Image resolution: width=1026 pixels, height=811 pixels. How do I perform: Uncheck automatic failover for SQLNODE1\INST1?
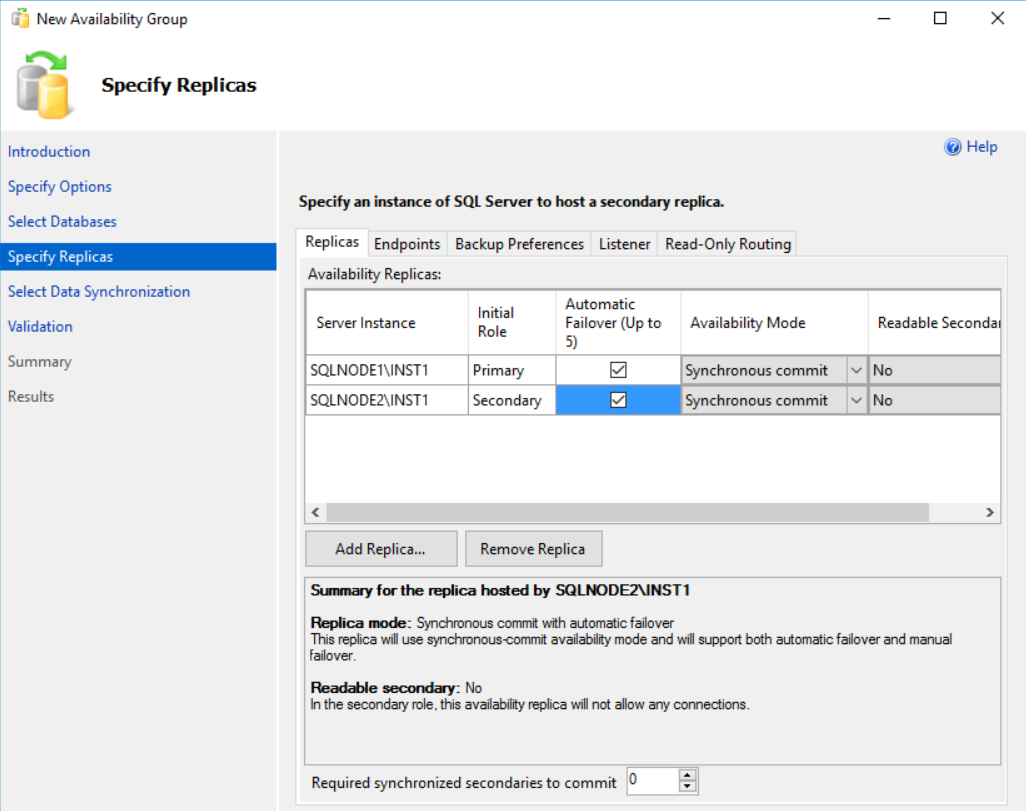pos(618,370)
